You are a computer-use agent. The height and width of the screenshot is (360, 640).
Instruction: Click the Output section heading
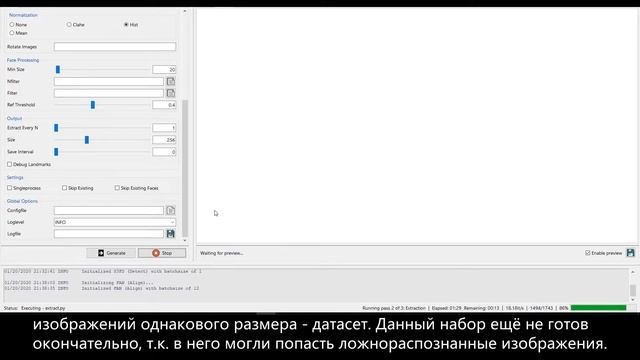tap(14, 118)
